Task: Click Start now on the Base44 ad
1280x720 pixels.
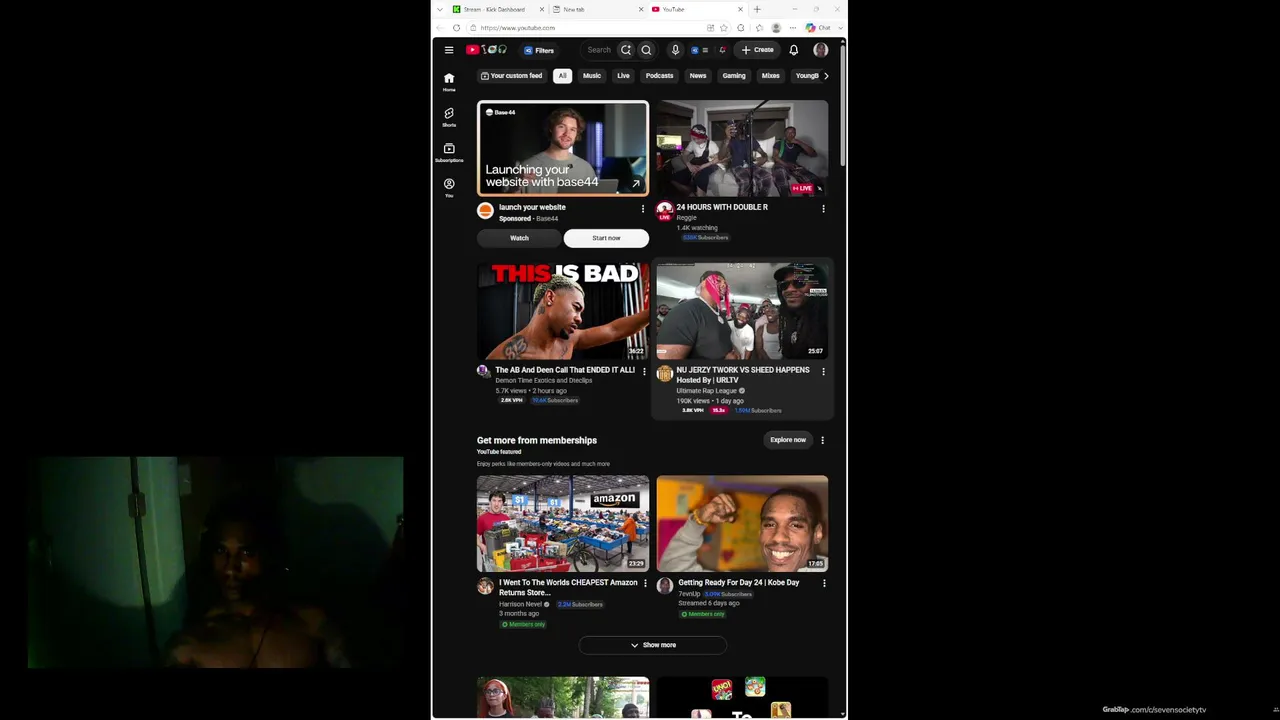Action: pyautogui.click(x=606, y=238)
